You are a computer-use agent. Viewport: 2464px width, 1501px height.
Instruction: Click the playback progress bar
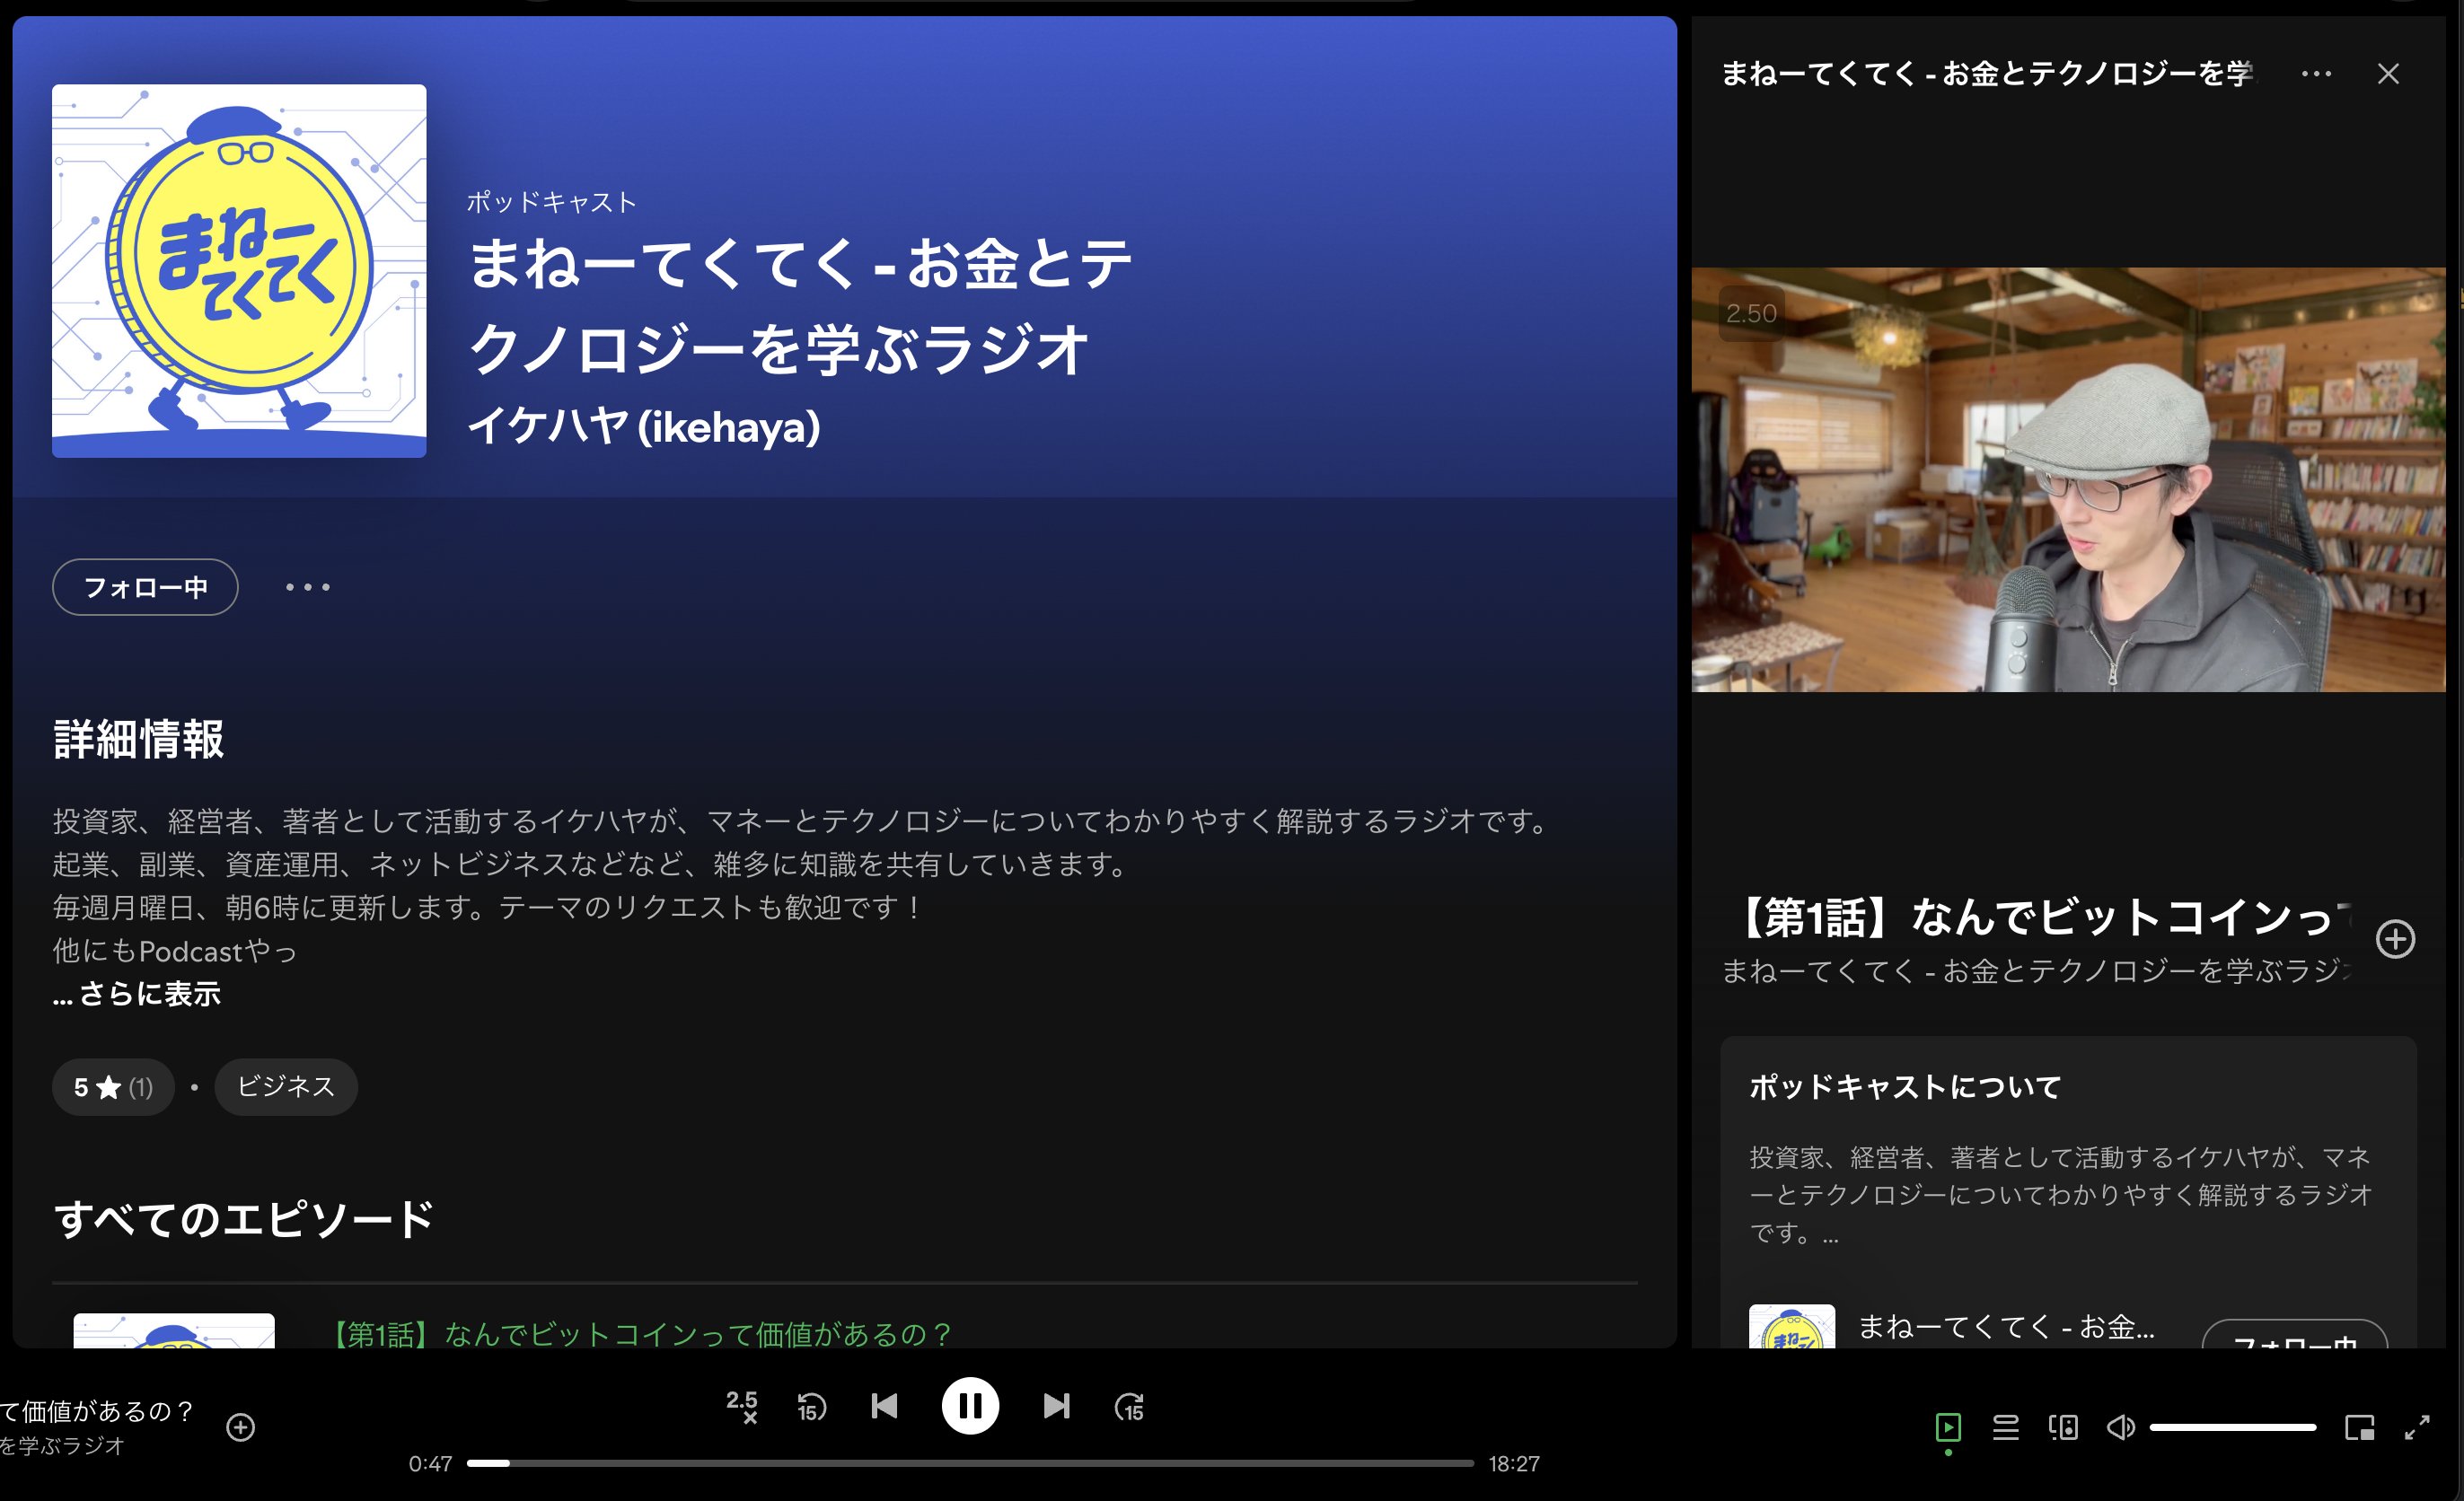(970, 1463)
